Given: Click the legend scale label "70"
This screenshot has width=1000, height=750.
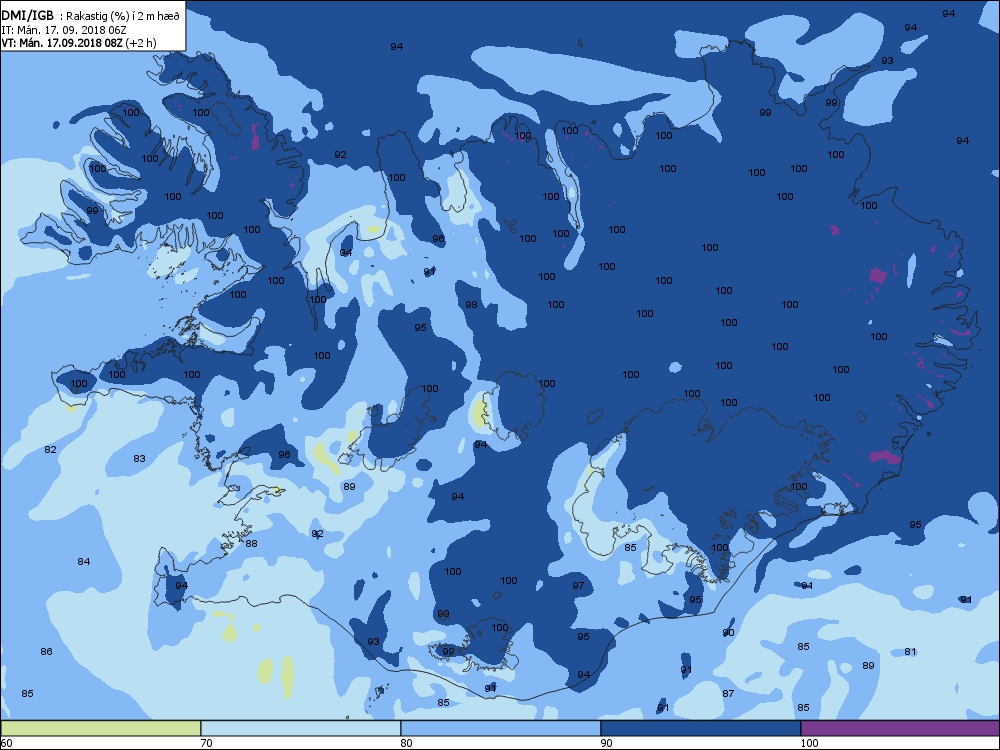Looking at the screenshot, I should pyautogui.click(x=206, y=743).
